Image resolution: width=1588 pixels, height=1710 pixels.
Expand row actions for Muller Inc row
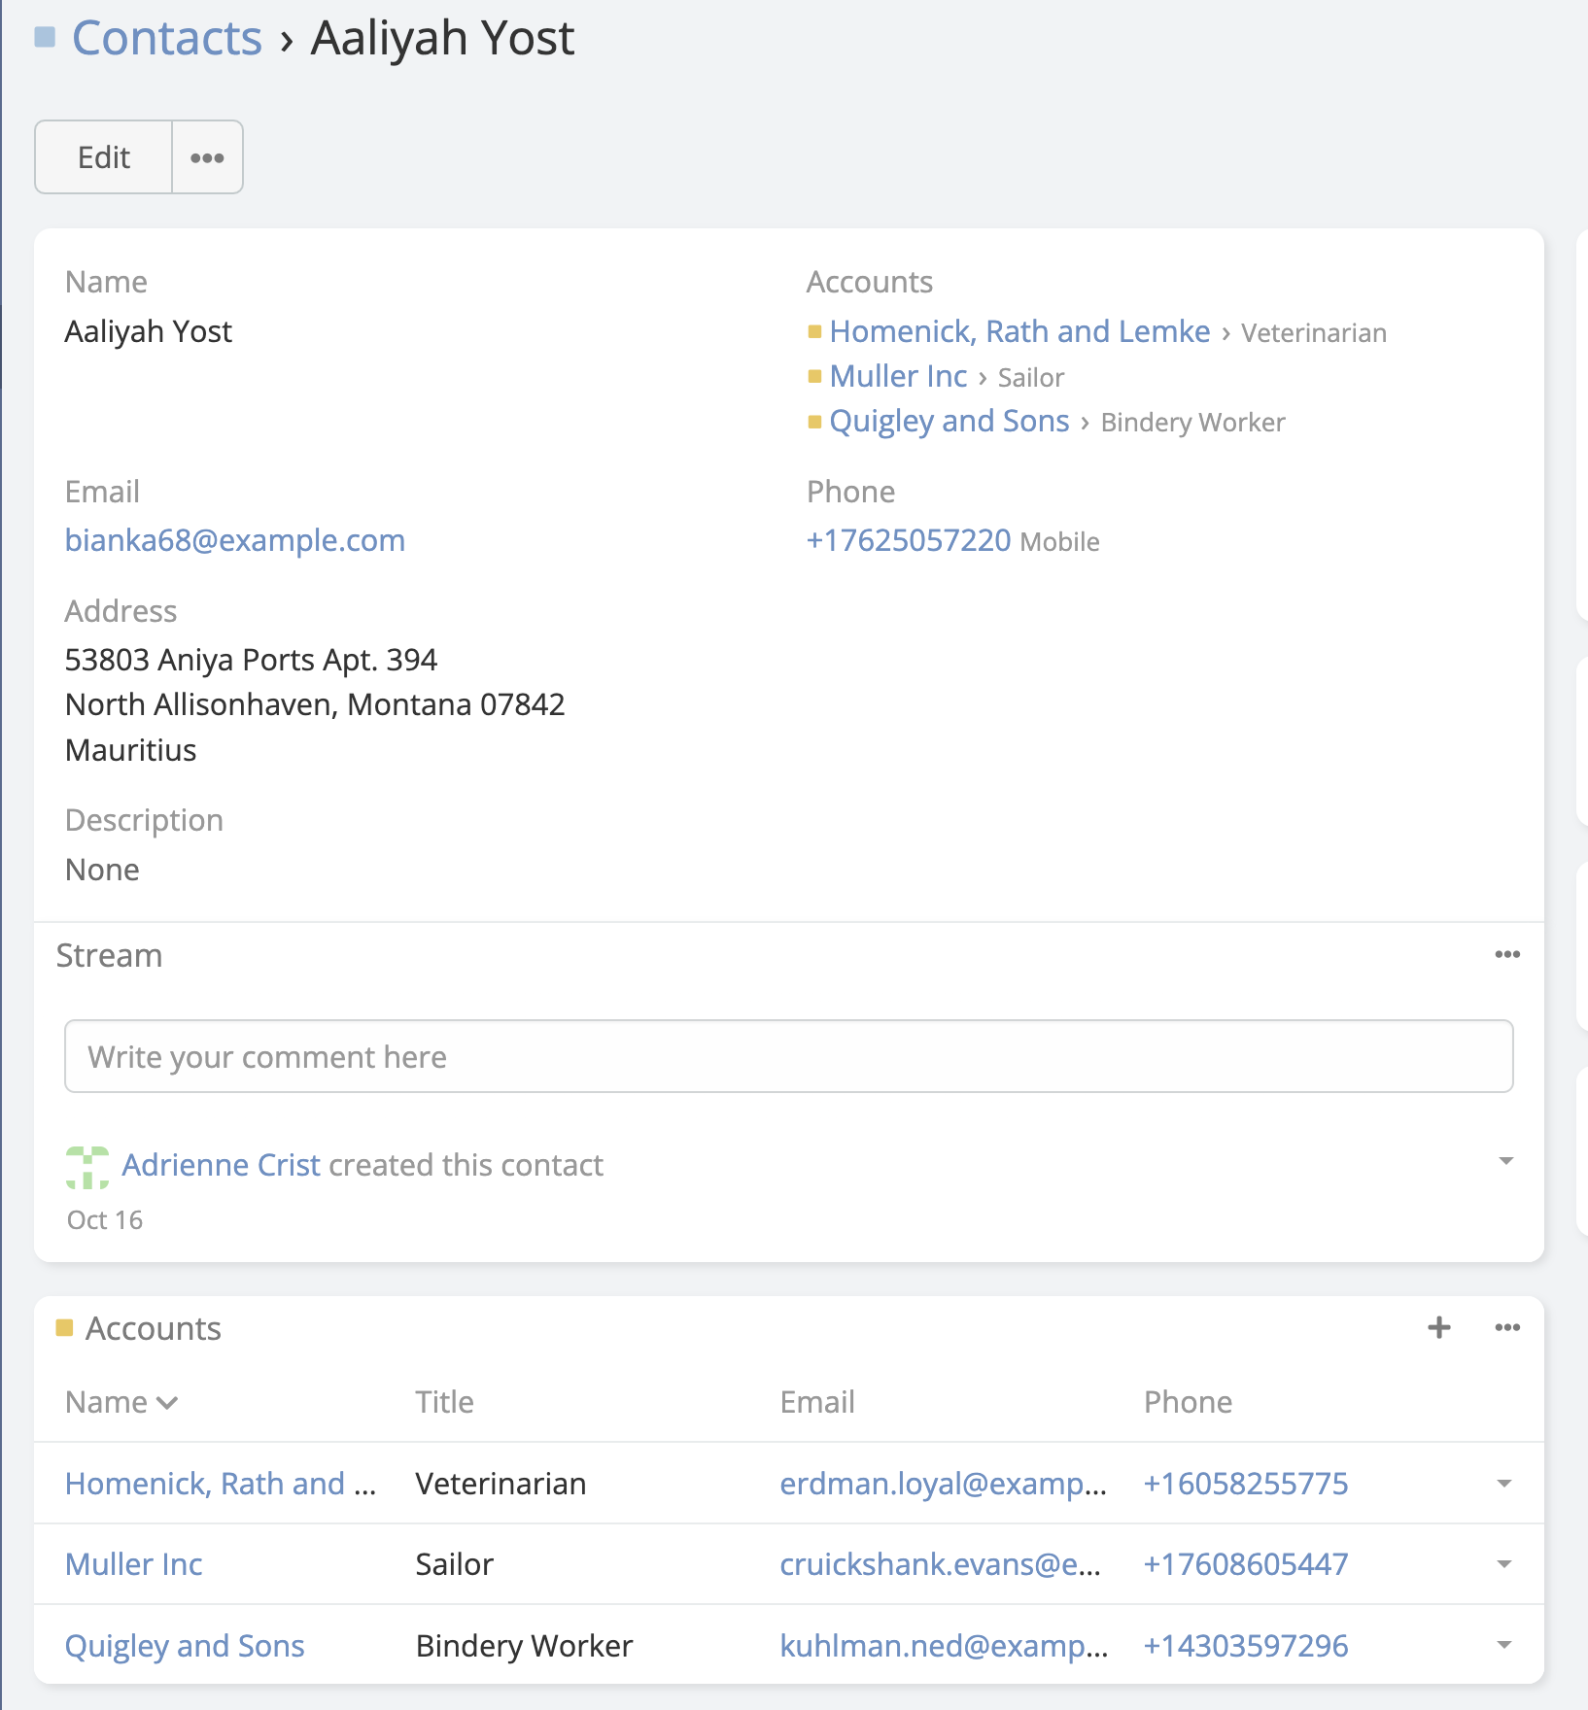(1504, 1564)
